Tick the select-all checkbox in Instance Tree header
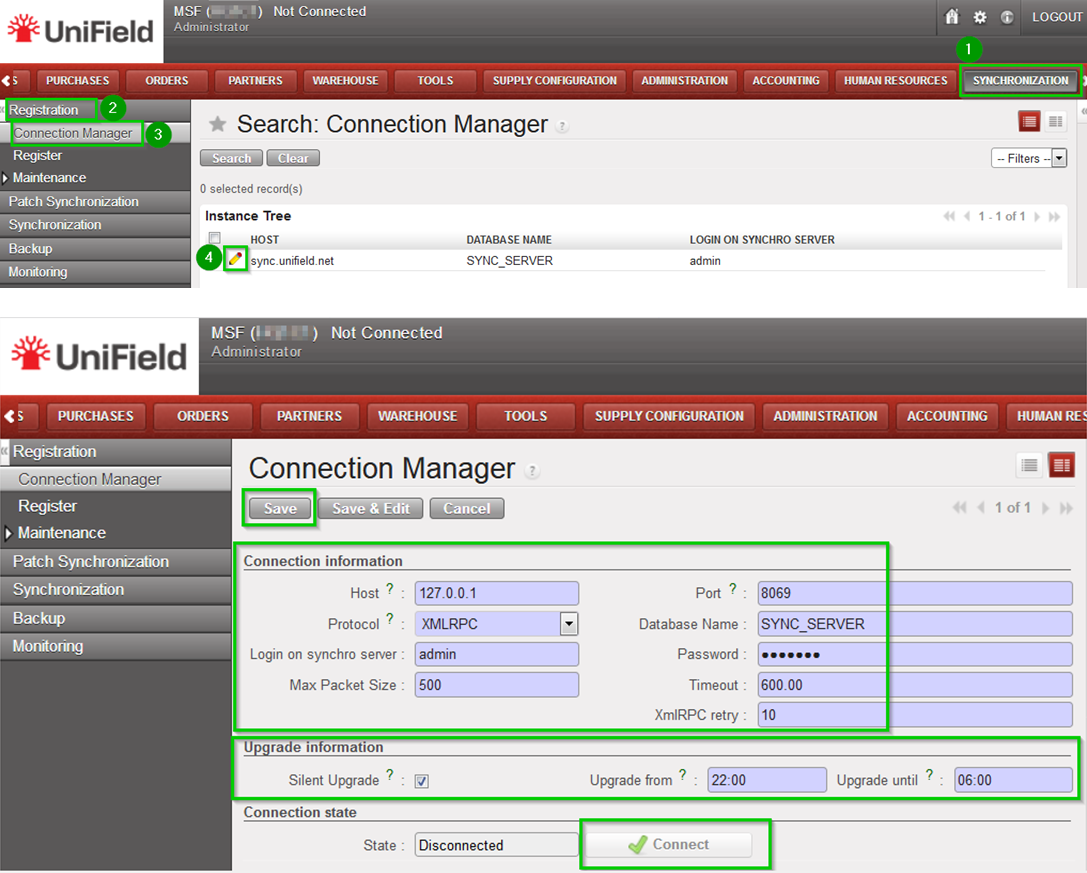 click(x=214, y=238)
